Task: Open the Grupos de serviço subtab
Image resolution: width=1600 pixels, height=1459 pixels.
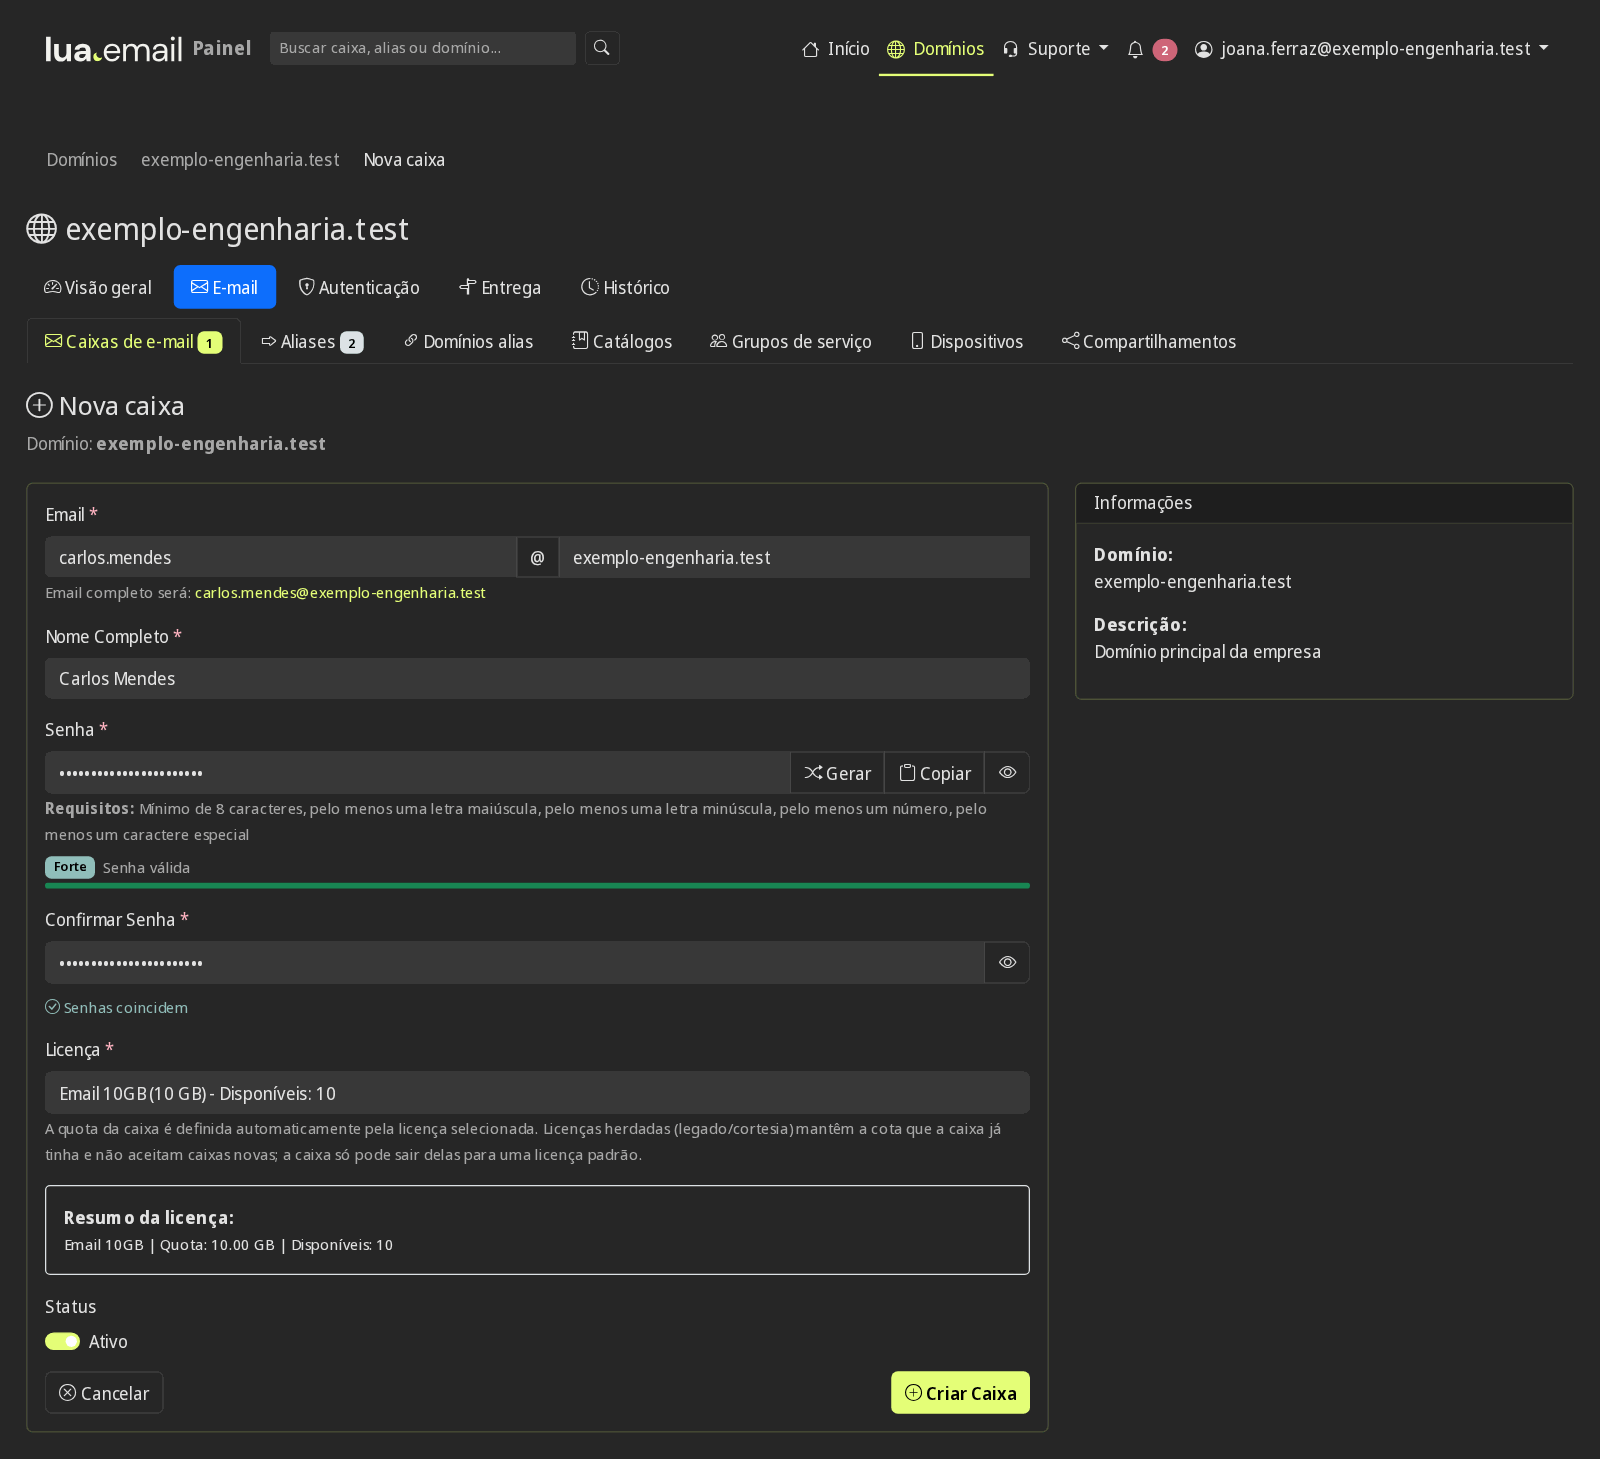Action: point(791,342)
